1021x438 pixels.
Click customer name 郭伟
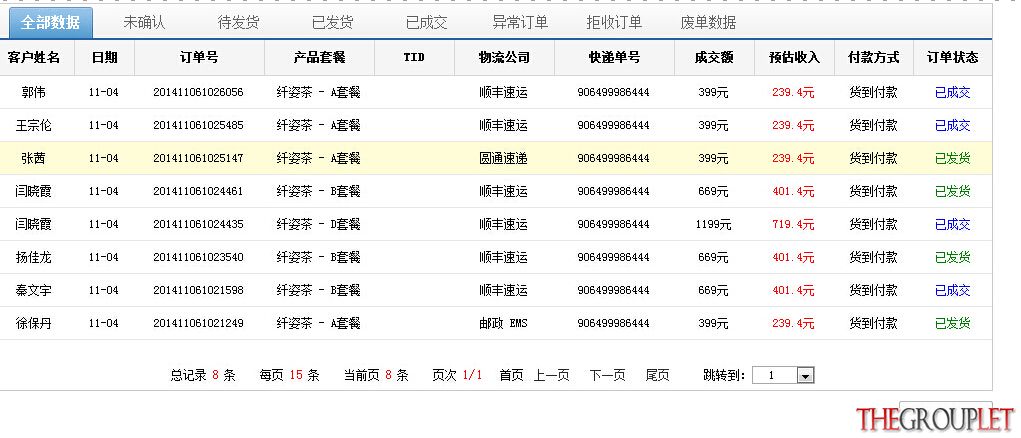(x=34, y=92)
